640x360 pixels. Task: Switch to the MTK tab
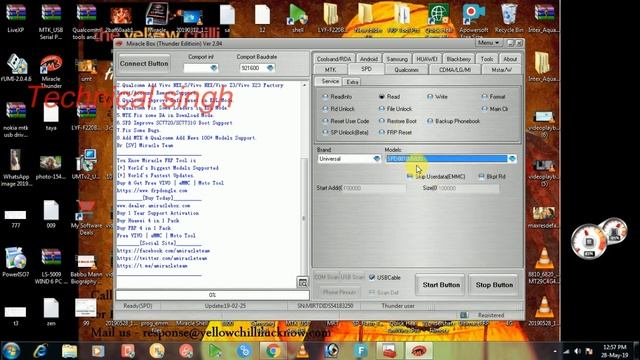point(331,70)
